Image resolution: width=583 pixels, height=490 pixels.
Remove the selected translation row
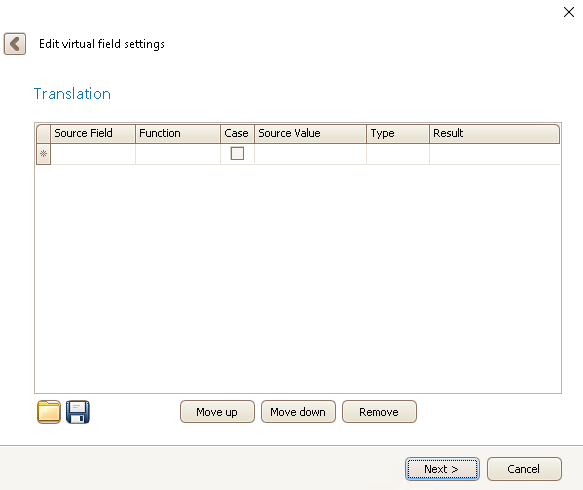379,412
